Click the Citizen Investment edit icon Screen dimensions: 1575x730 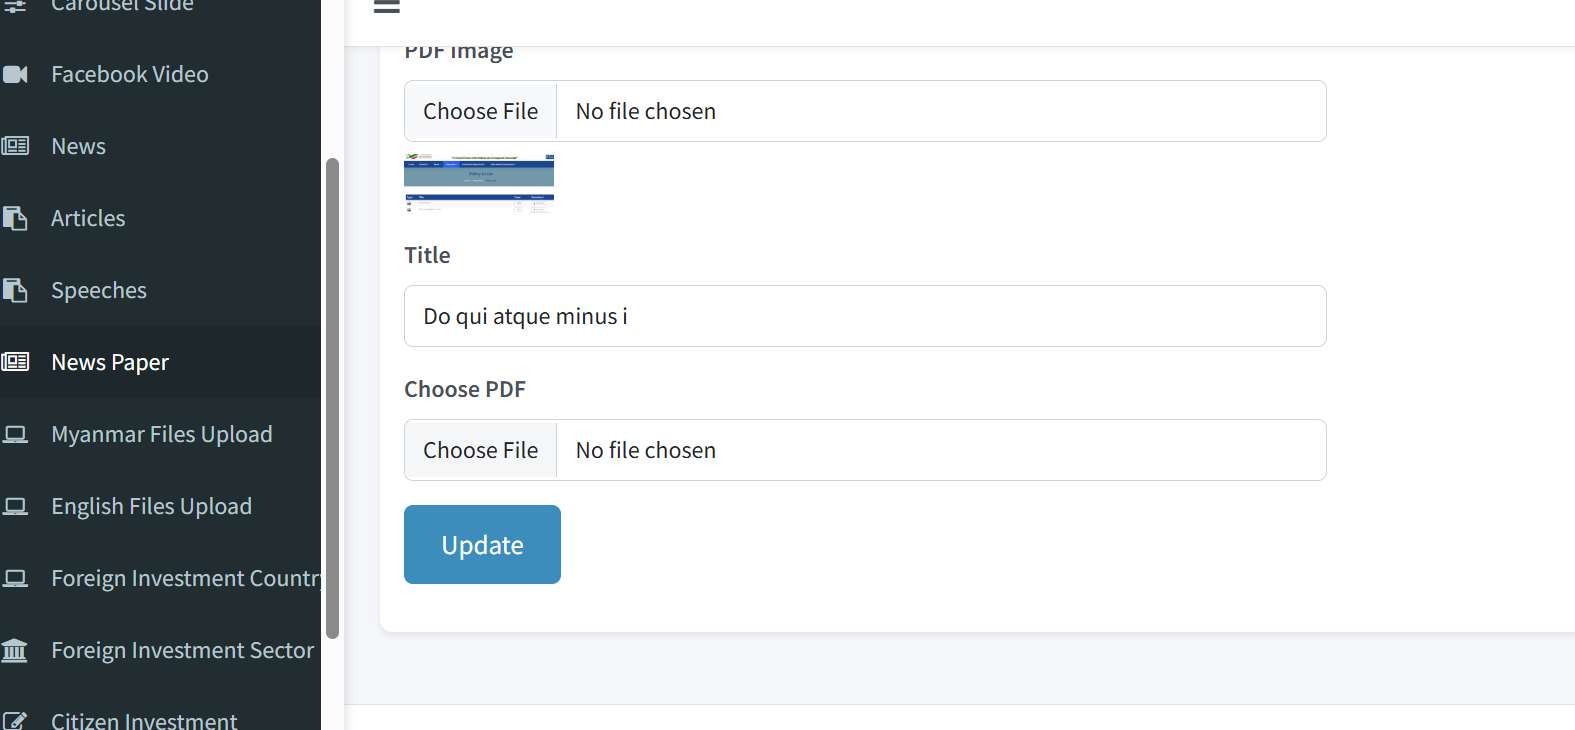pos(15,720)
